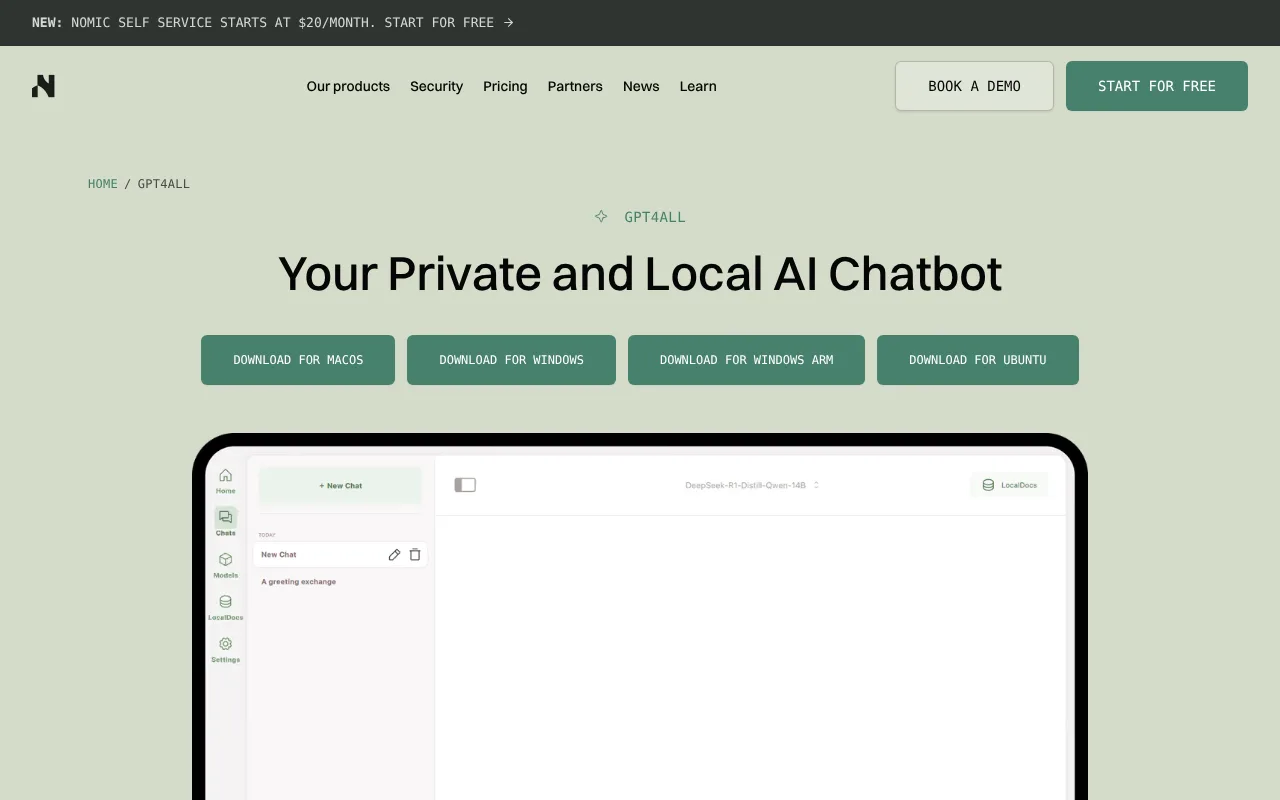Viewport: 1280px width, 800px height.
Task: Click the Nomic logo icon
Action: [x=43, y=86]
